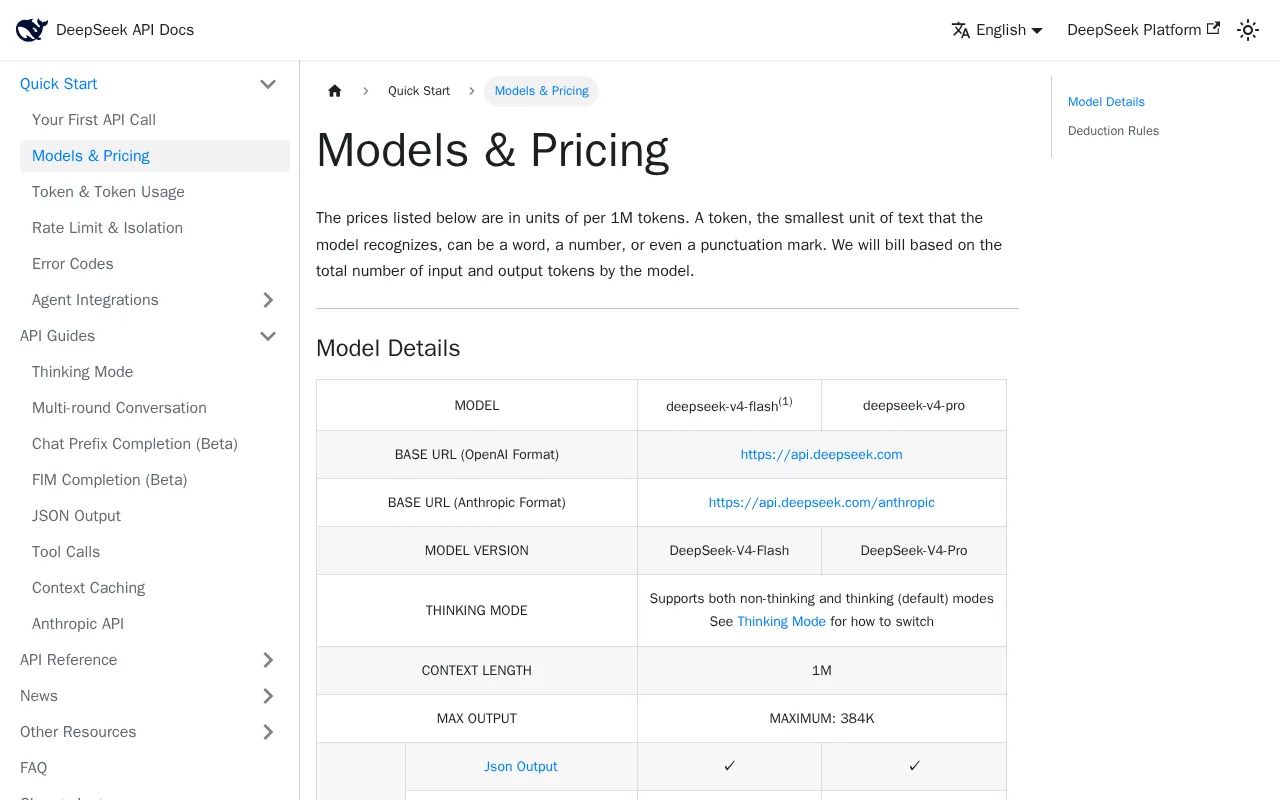The height and width of the screenshot is (800, 1280).
Task: Jump to Model Details in table of contents
Action: [x=1106, y=102]
